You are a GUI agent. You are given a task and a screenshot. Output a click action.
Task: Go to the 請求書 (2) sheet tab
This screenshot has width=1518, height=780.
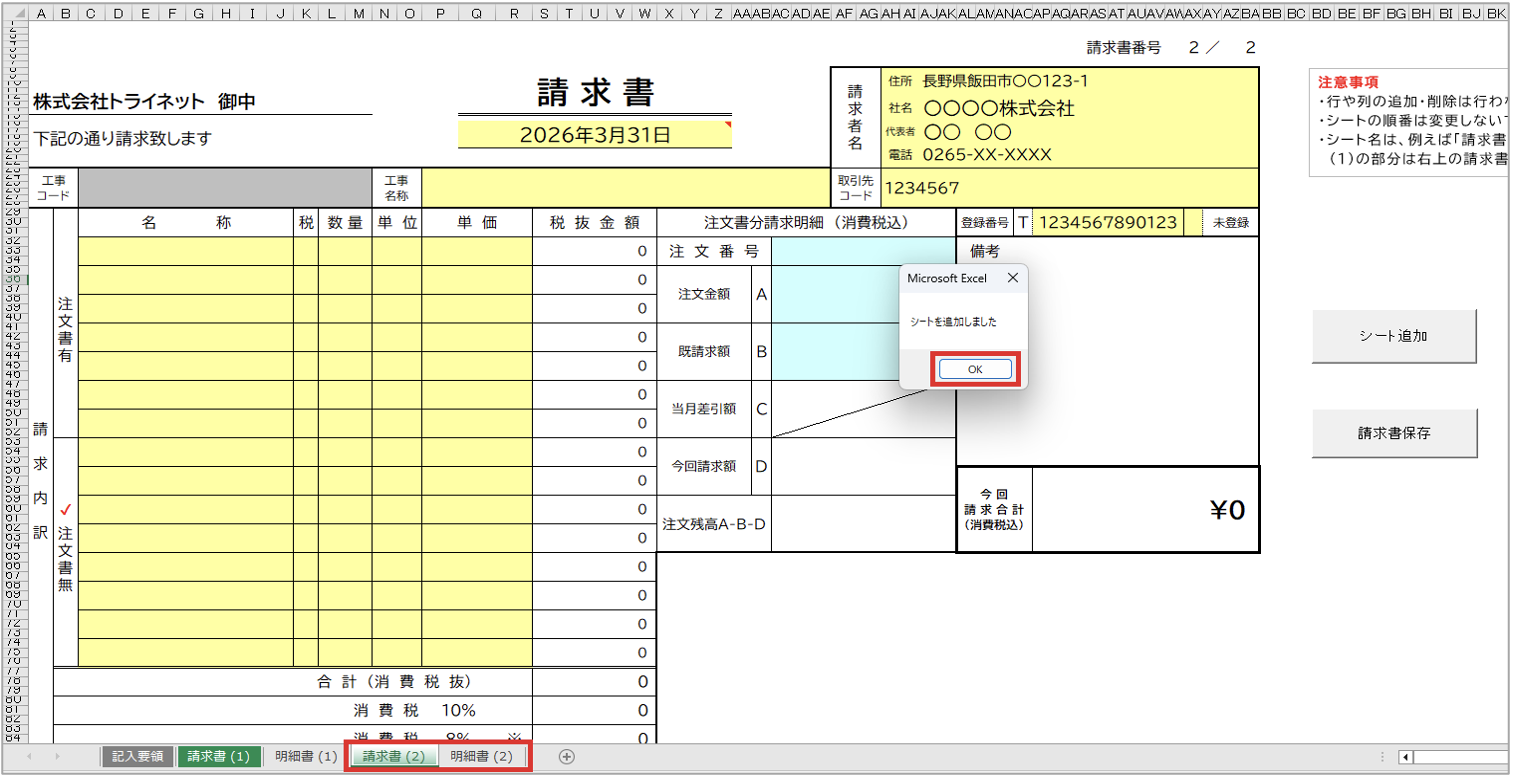[394, 757]
